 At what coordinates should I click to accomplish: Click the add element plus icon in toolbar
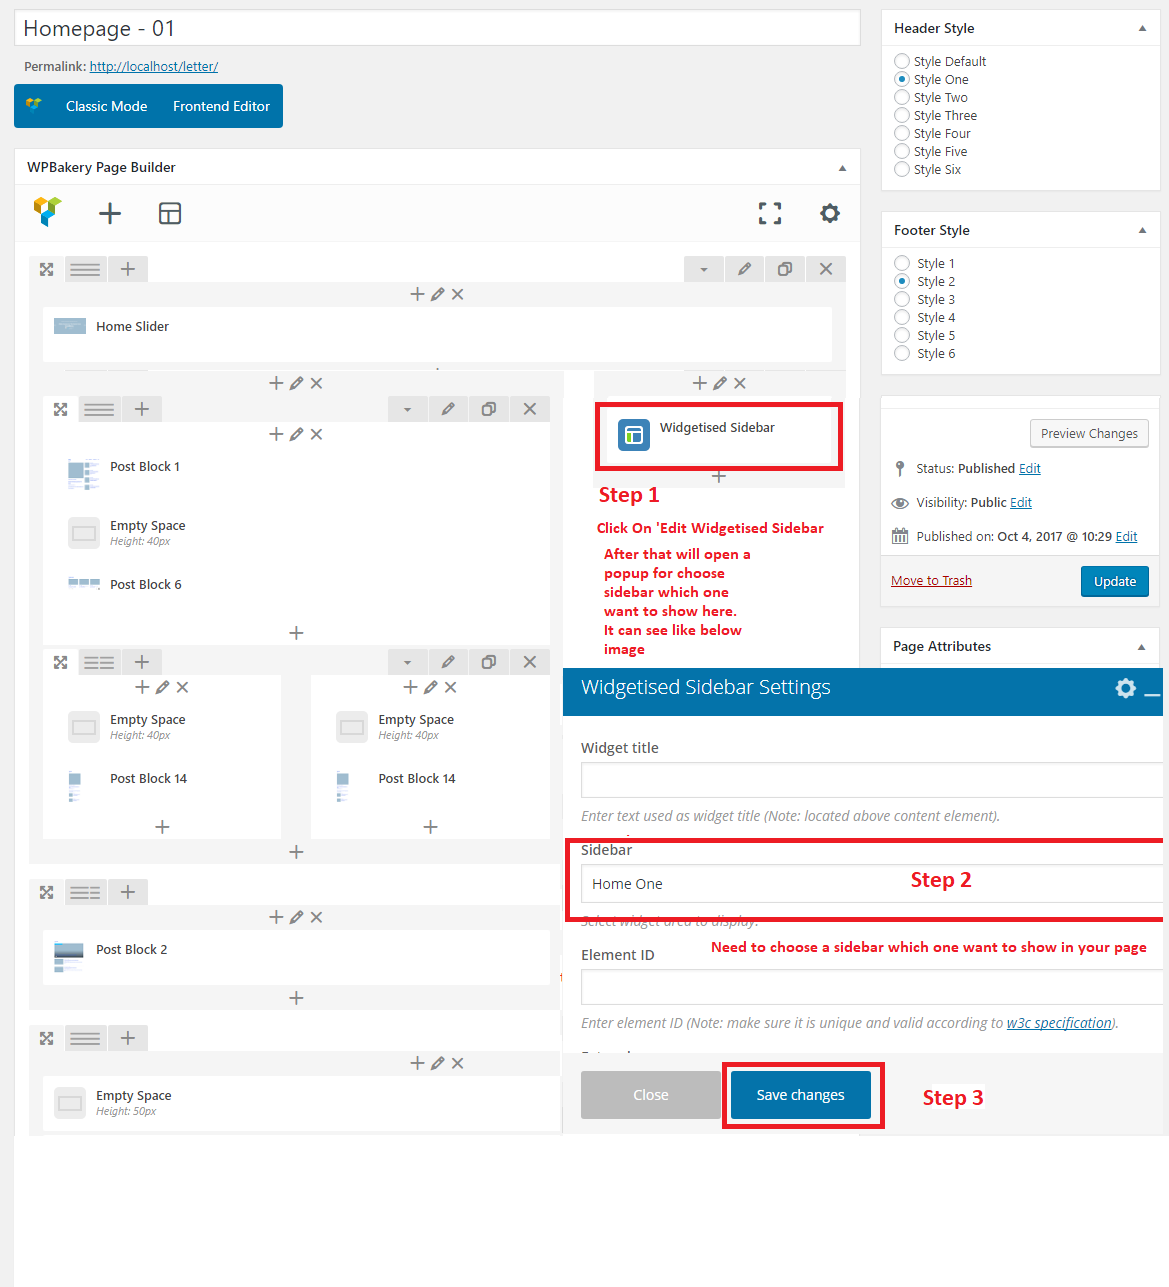point(110,213)
